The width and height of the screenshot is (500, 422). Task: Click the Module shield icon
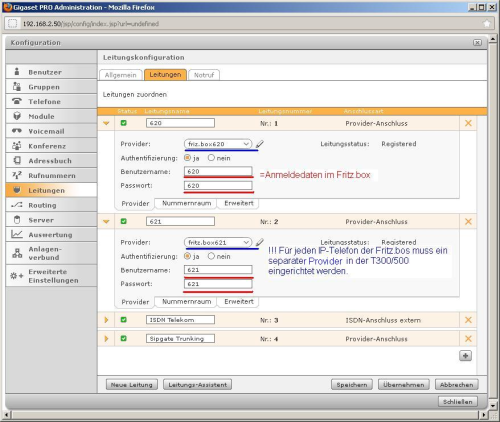[x=17, y=116]
